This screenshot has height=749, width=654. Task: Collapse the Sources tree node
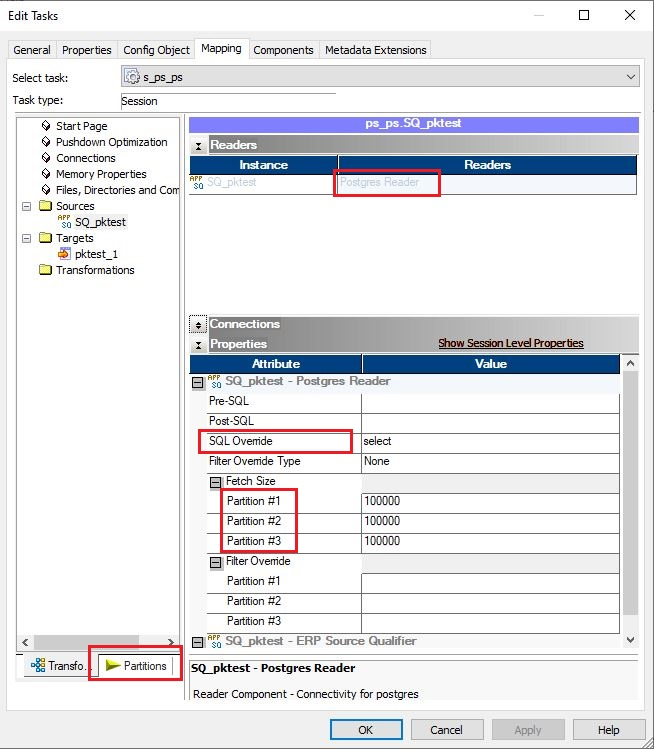27,206
